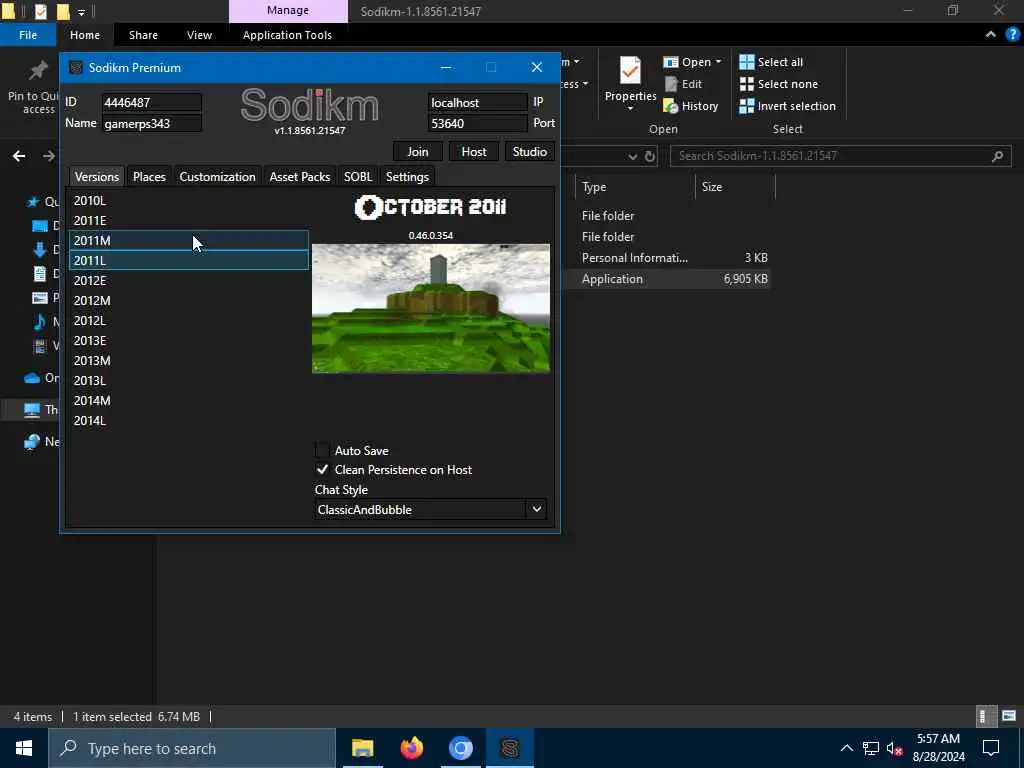Click Invert selection in ribbon
The image size is (1024, 768).
click(788, 106)
